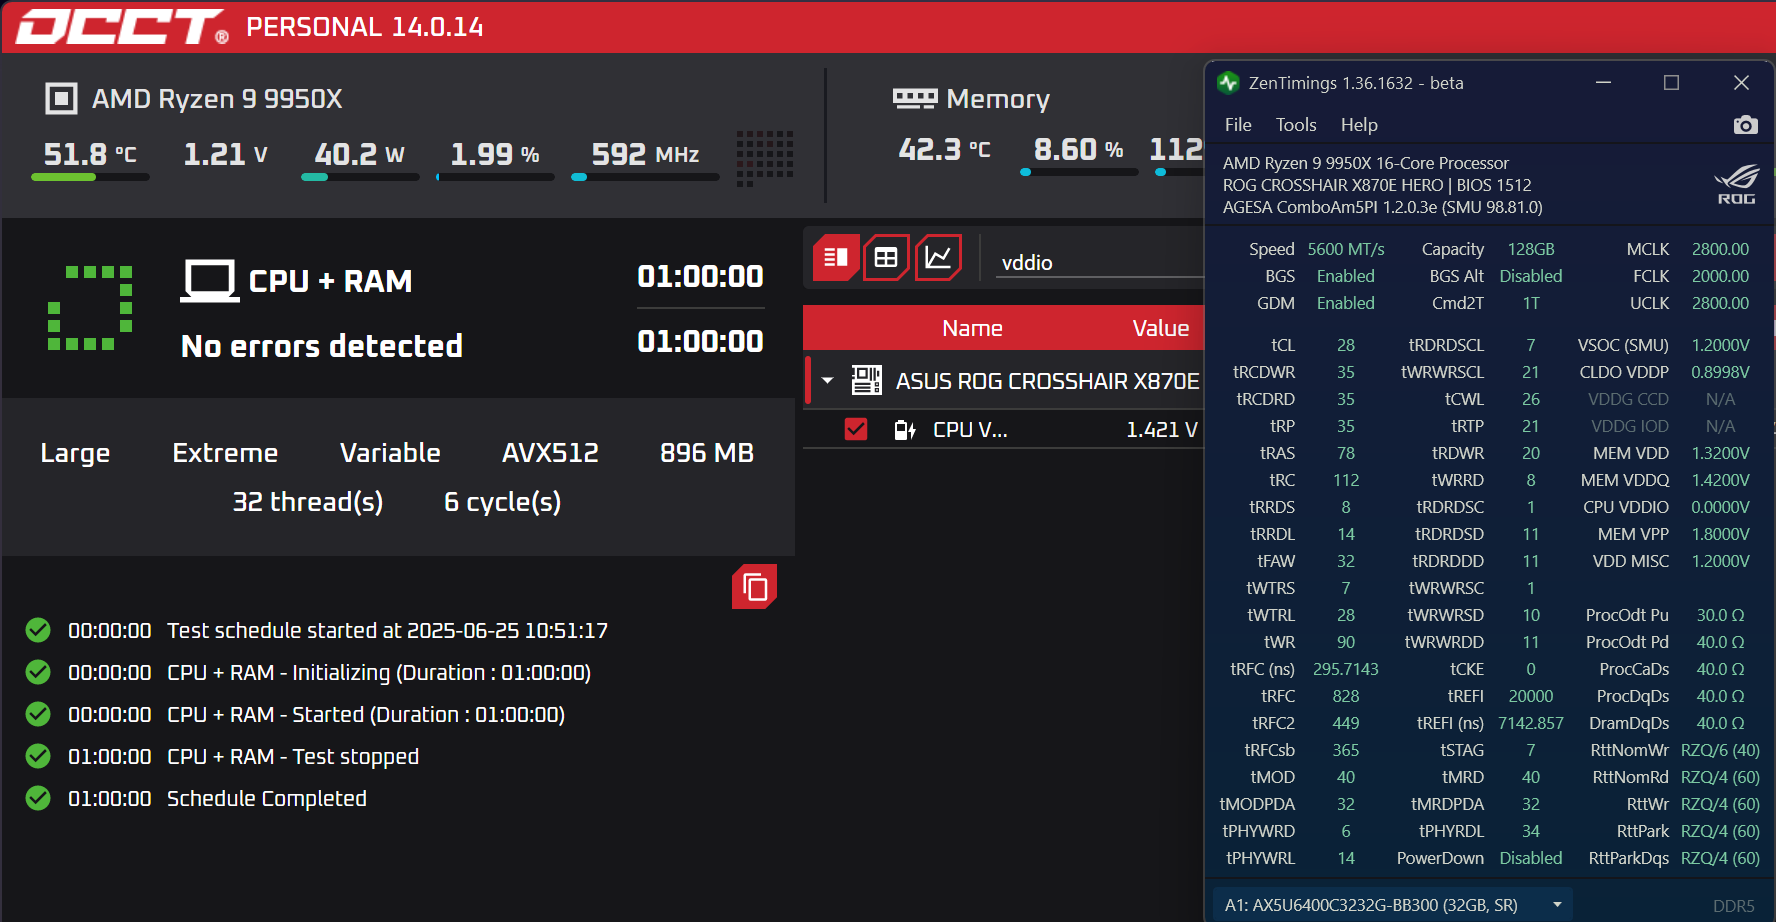Open the graph view for sensor monitoring
The width and height of the screenshot is (1776, 922).
pos(939,257)
